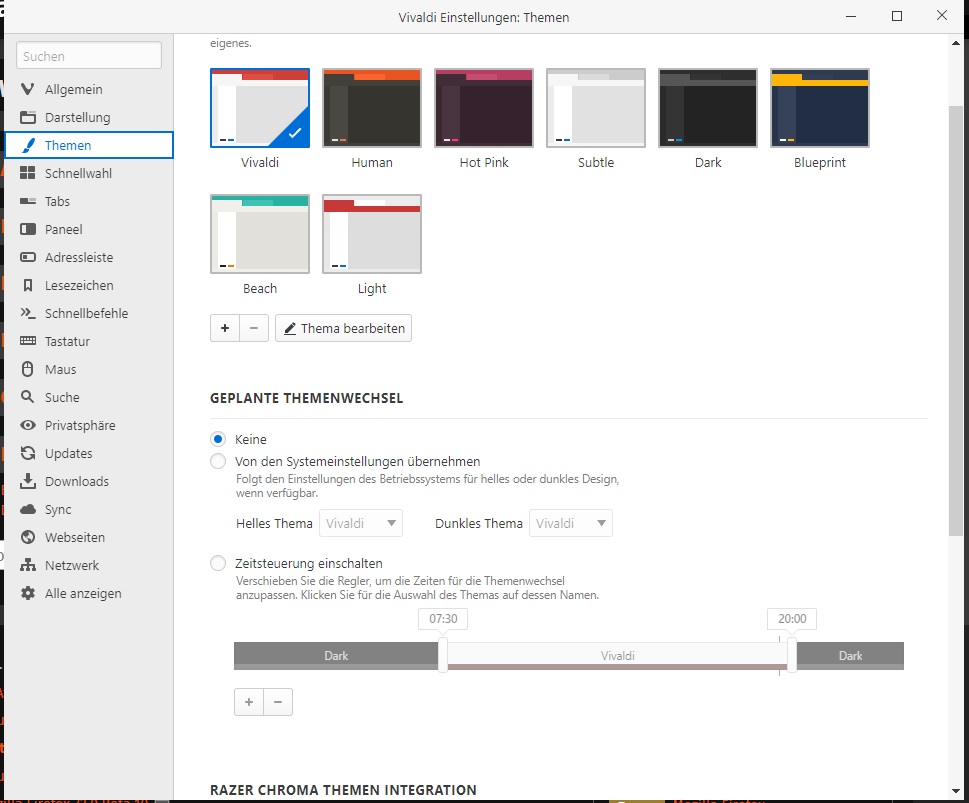Go to the Downloads settings
Viewport: 969px width, 803px height.
pyautogui.click(x=89, y=481)
